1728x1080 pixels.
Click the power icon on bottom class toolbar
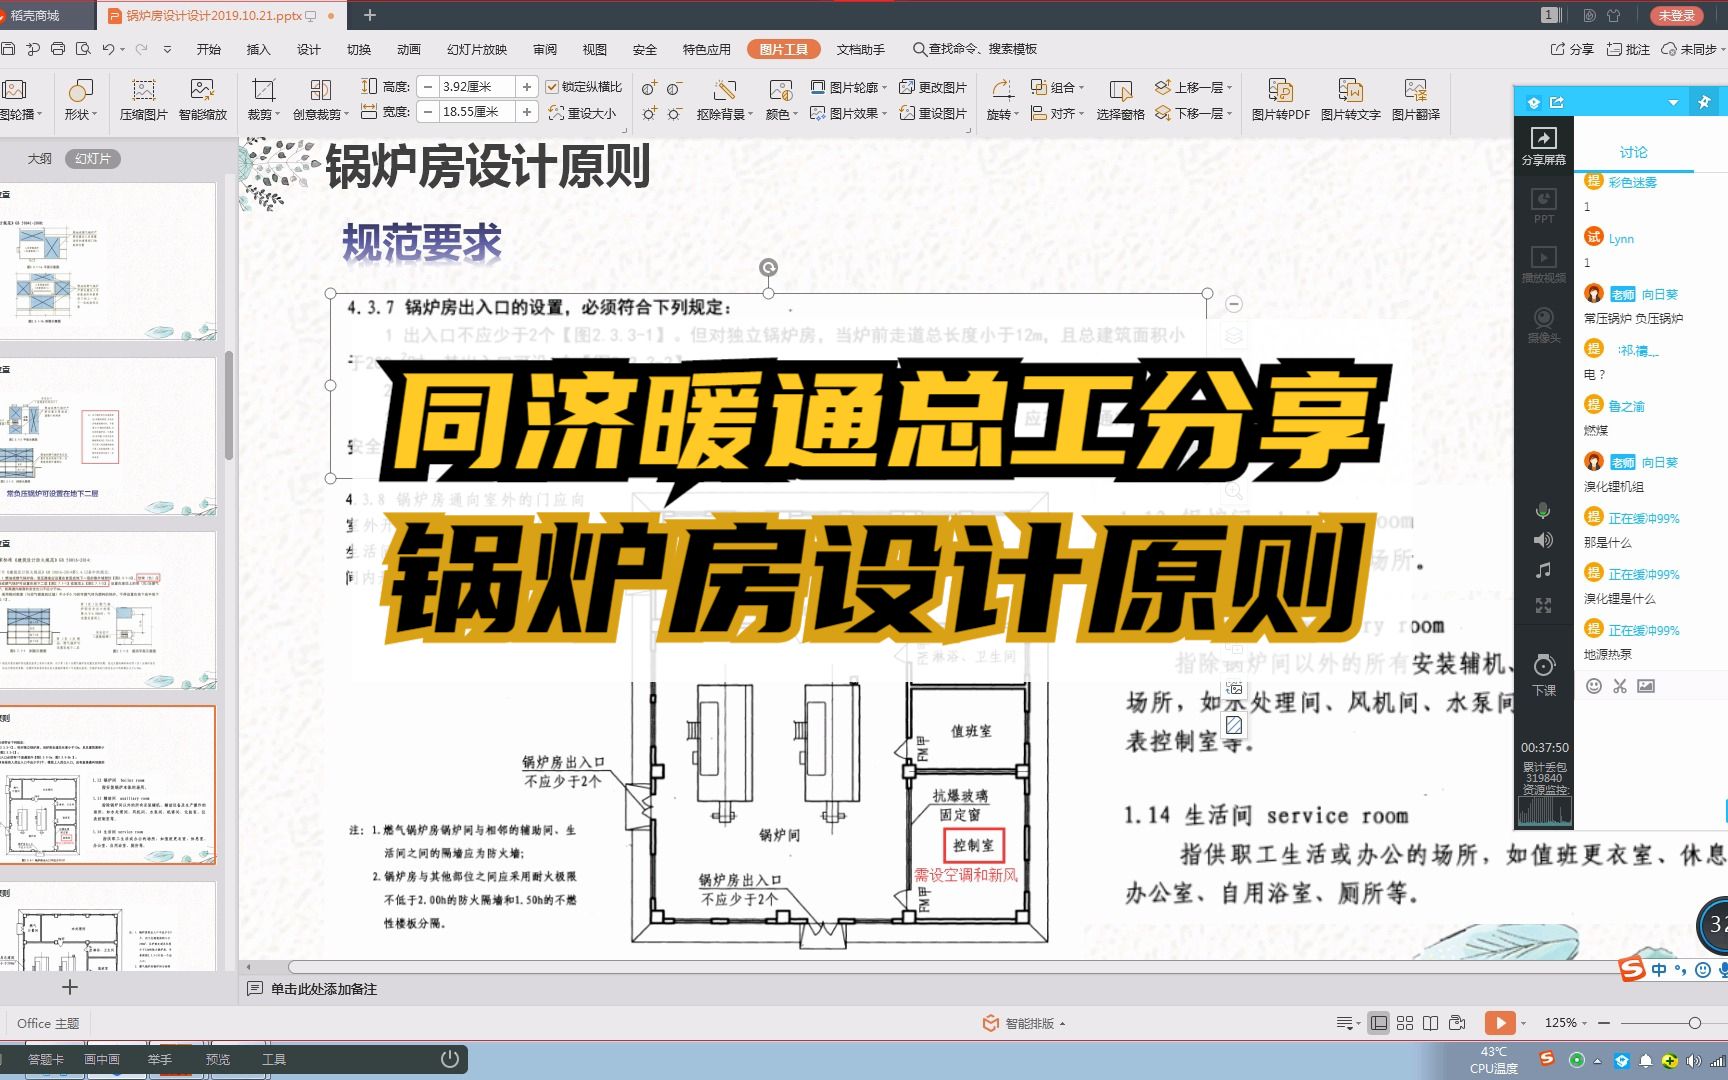(450, 1059)
